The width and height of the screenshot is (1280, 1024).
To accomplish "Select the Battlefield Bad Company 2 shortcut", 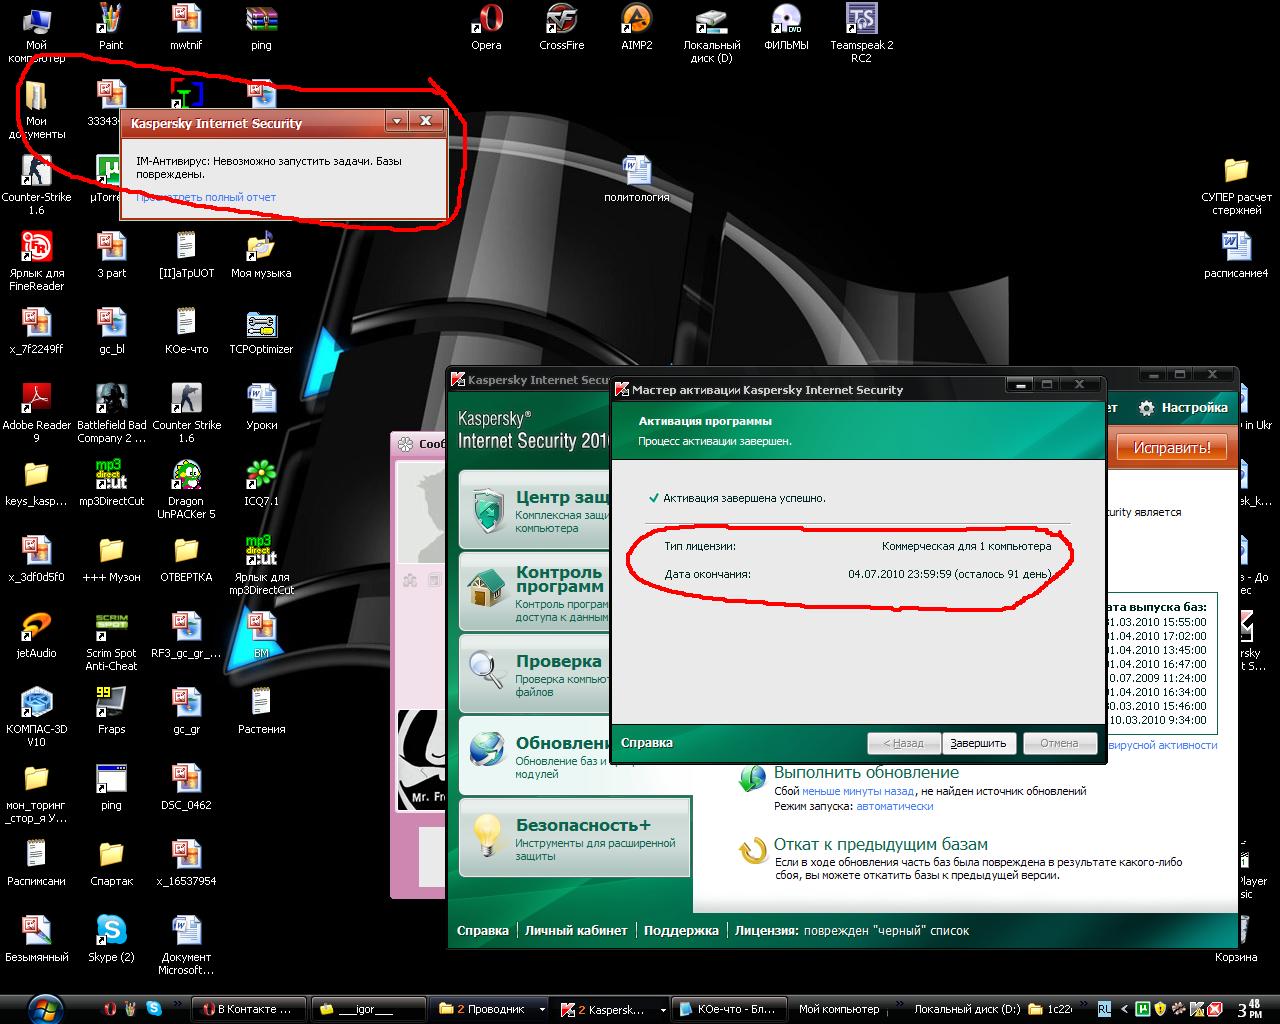I will (x=112, y=413).
